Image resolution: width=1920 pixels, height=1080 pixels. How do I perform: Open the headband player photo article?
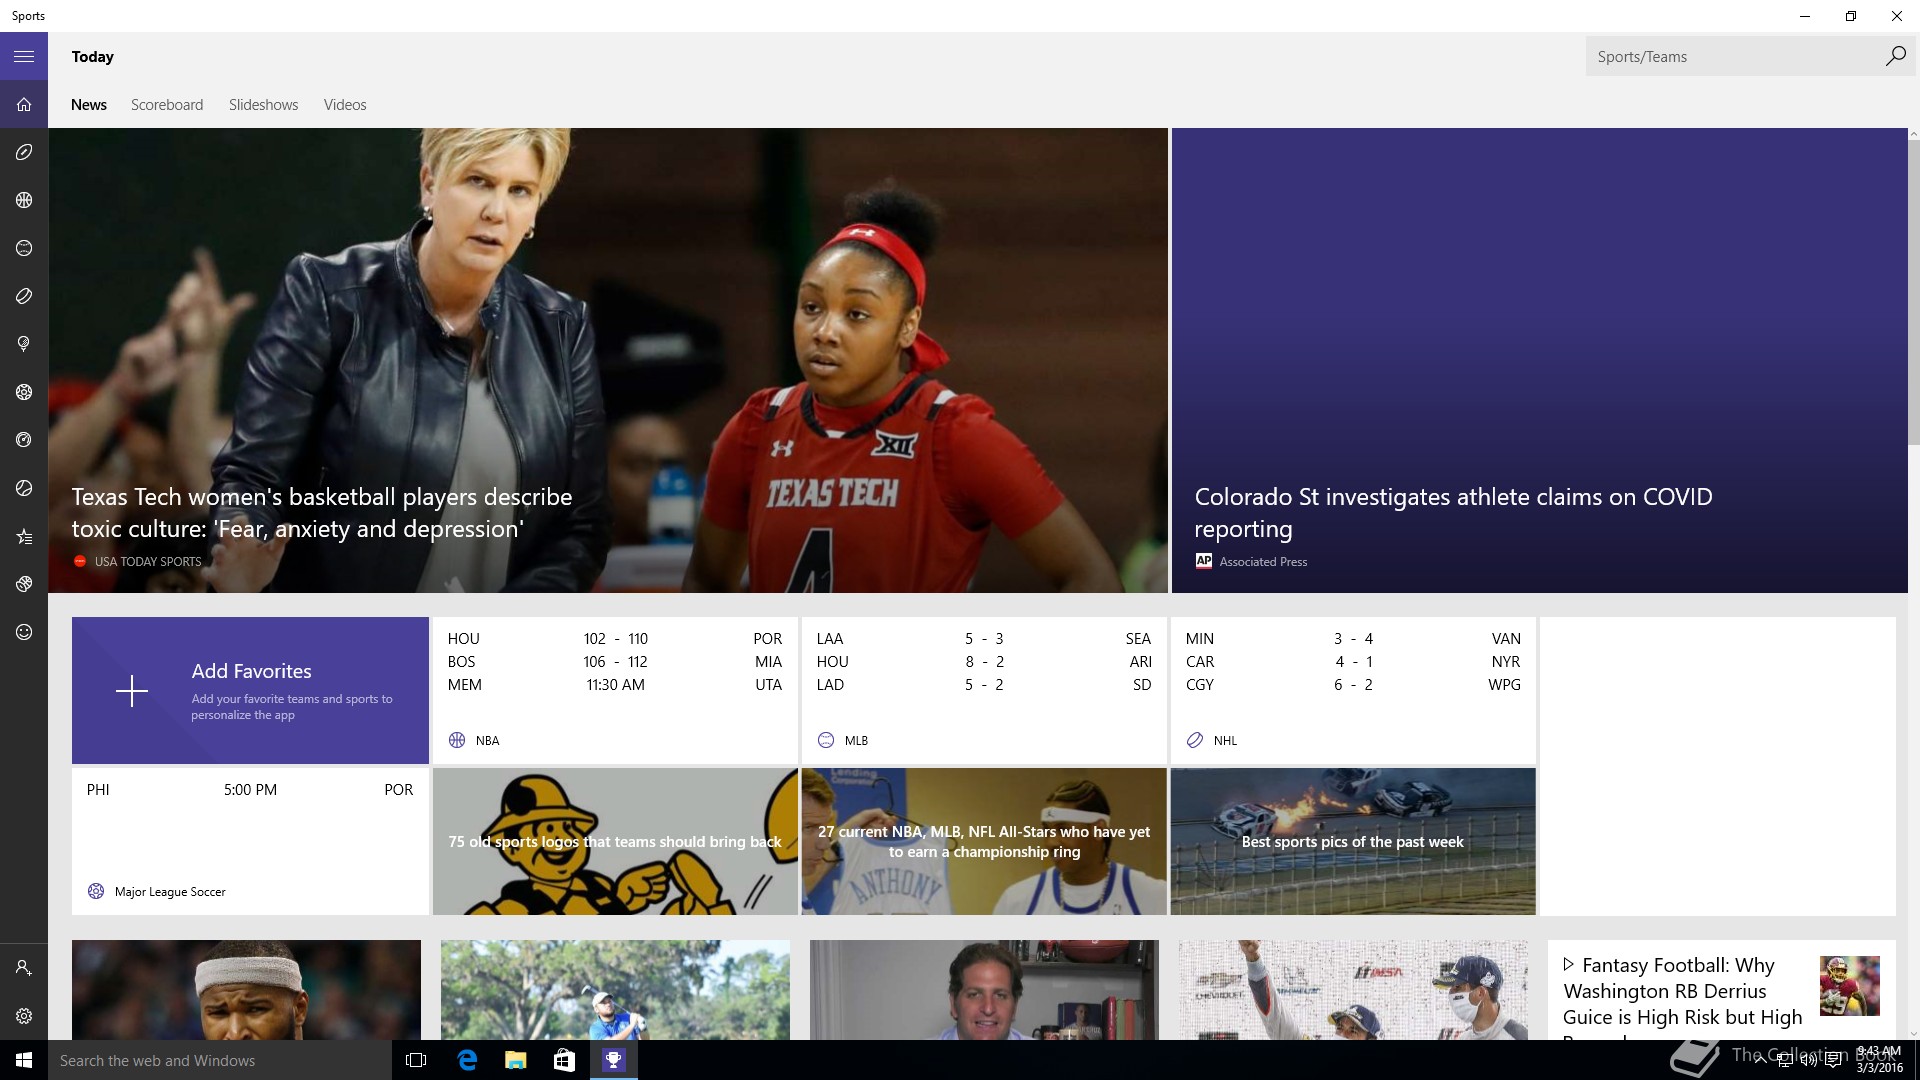coord(246,990)
